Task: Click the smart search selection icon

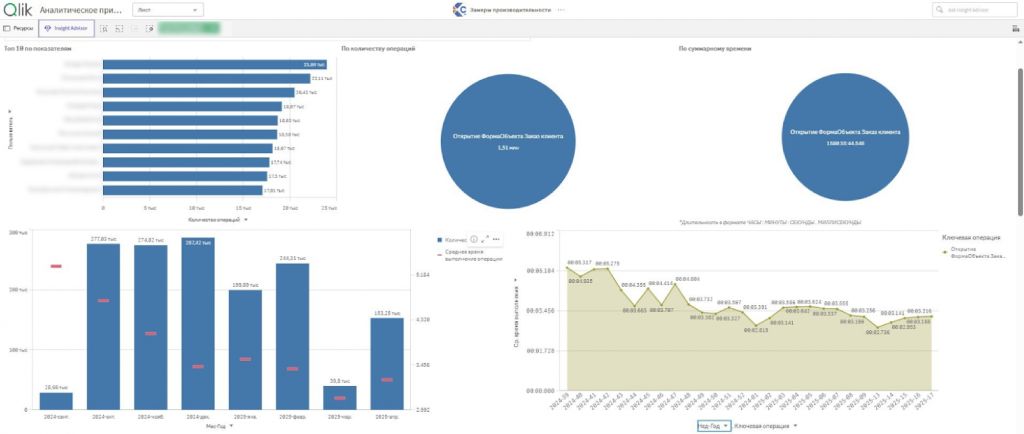Action: click(x=104, y=29)
